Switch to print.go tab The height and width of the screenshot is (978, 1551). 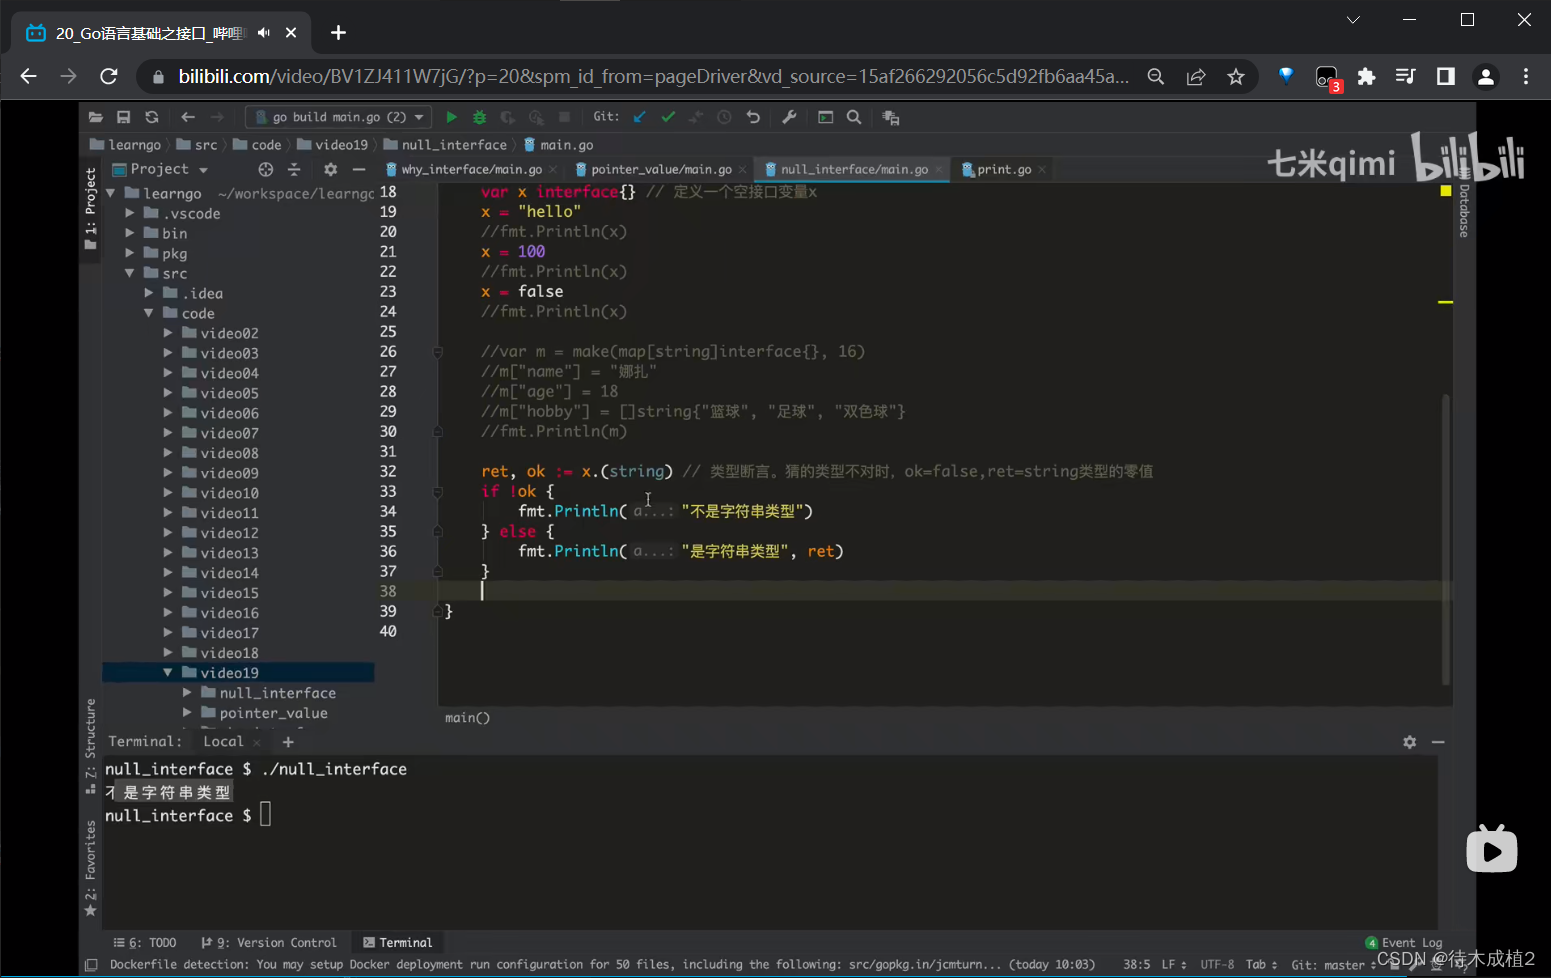[x=1004, y=169]
